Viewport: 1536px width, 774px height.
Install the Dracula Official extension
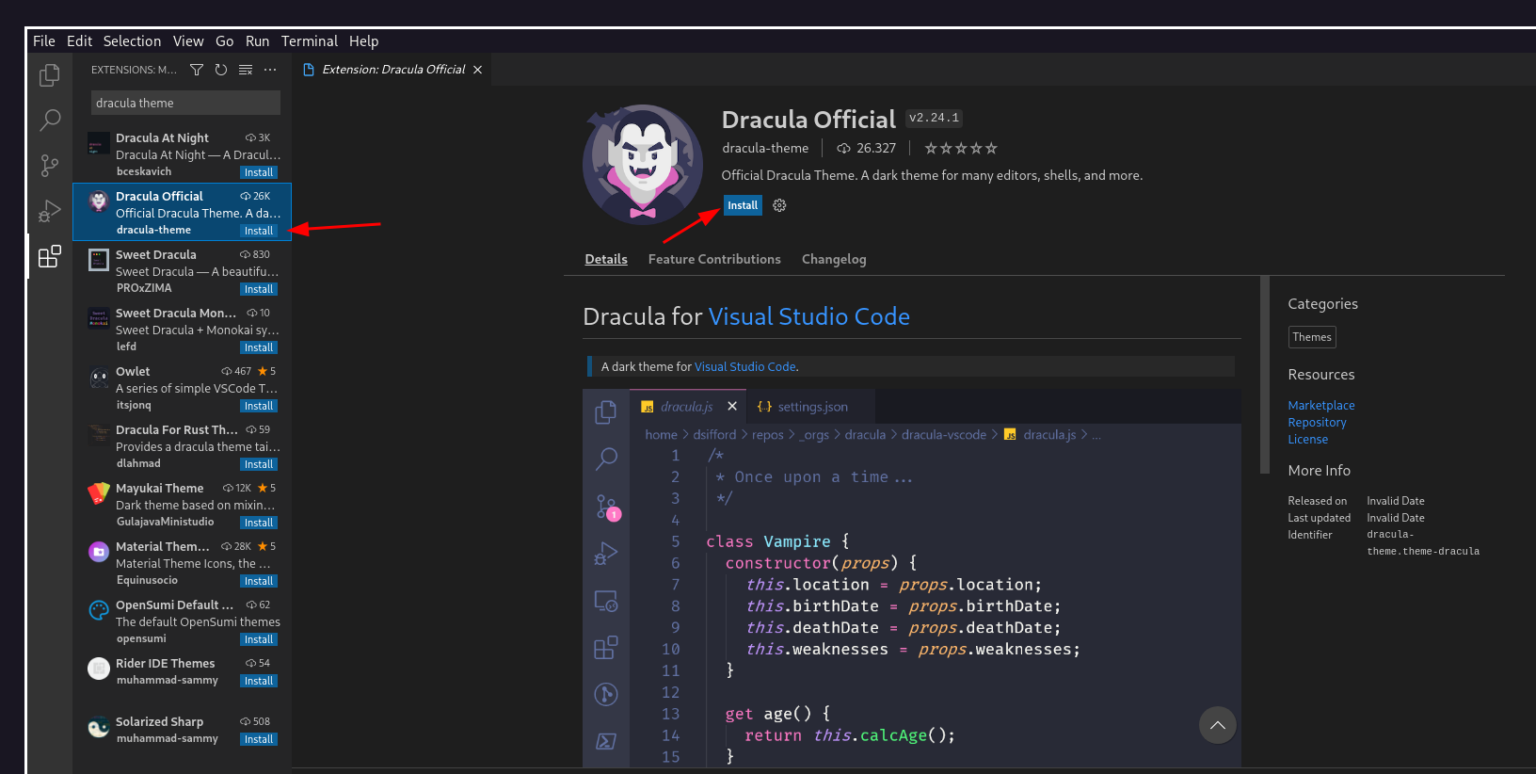pos(742,204)
